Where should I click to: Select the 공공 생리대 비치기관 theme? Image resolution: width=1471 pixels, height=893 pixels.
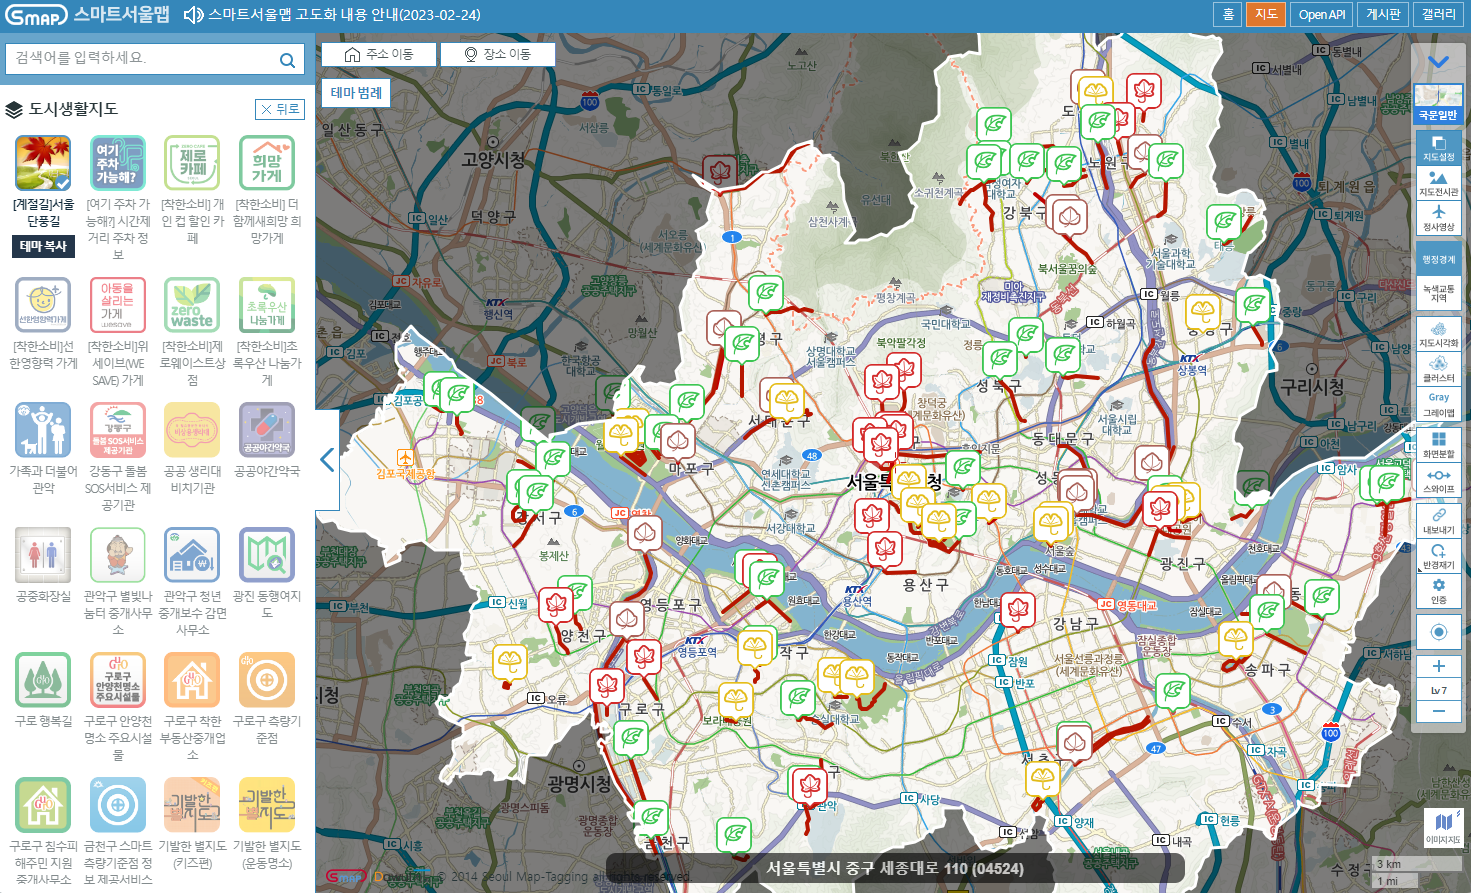[x=192, y=430]
